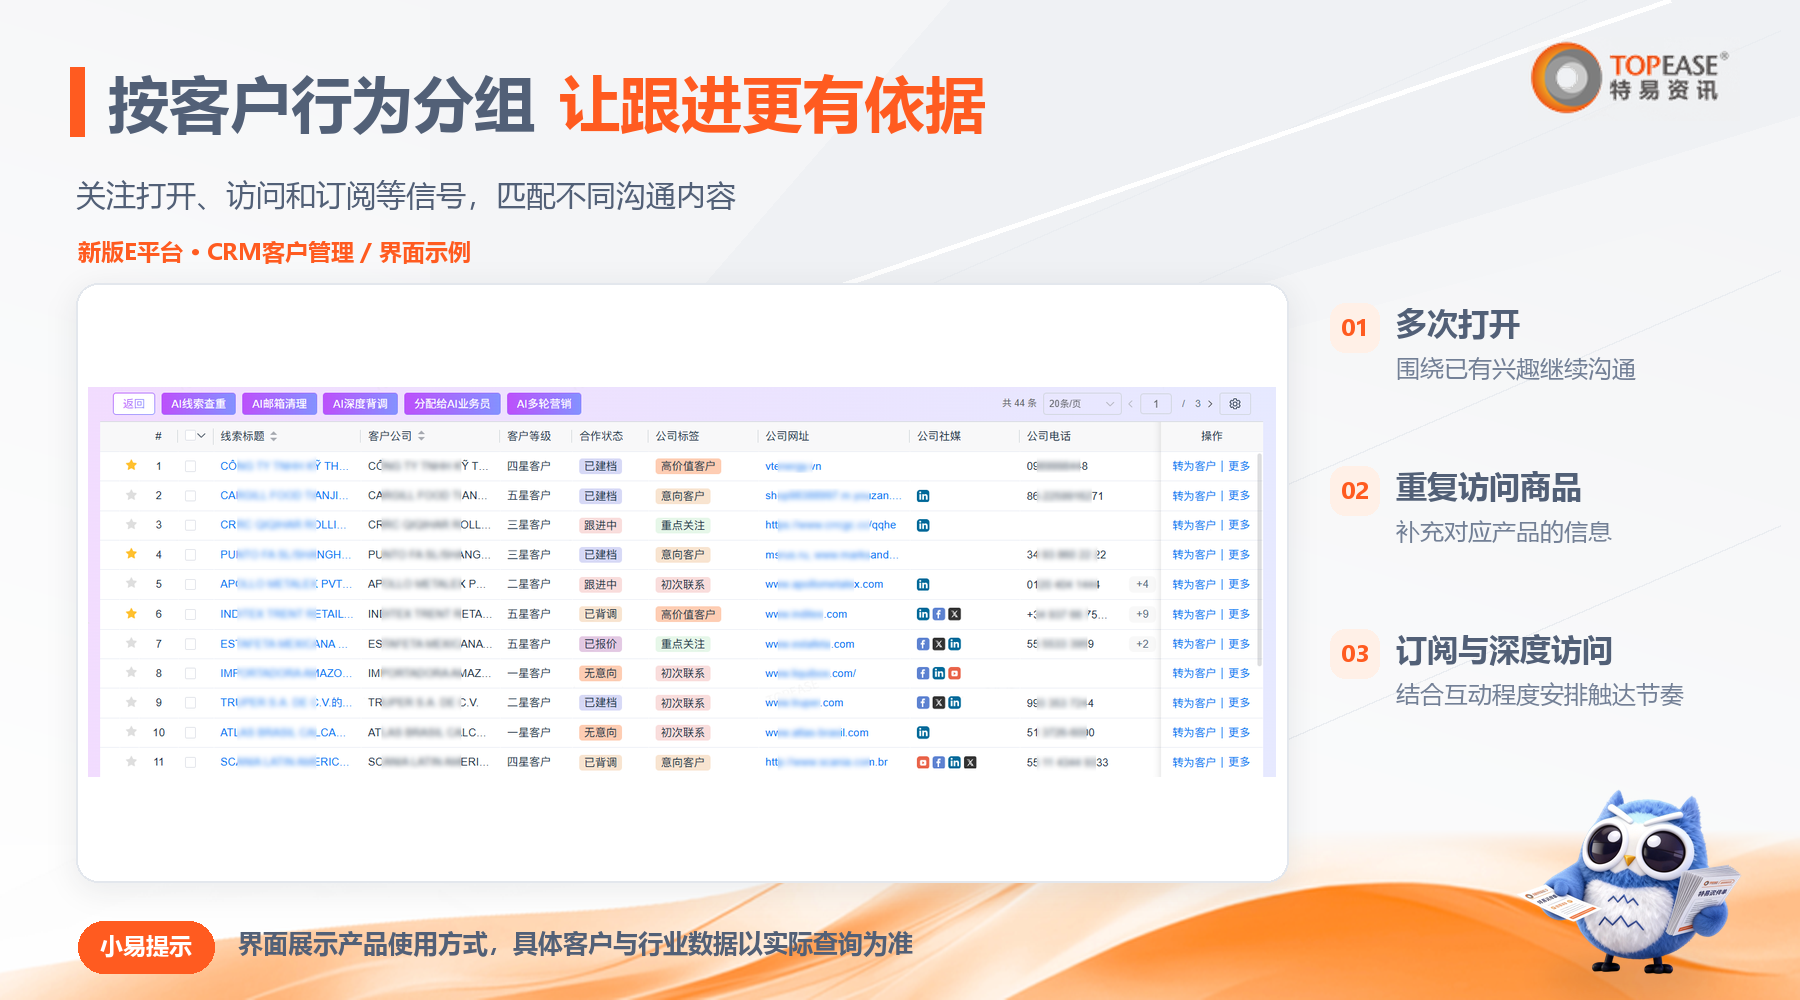Image resolution: width=1800 pixels, height=1000 pixels.
Task: Expand the +9 extra phone numbers in row 6
Action: pyautogui.click(x=1142, y=614)
